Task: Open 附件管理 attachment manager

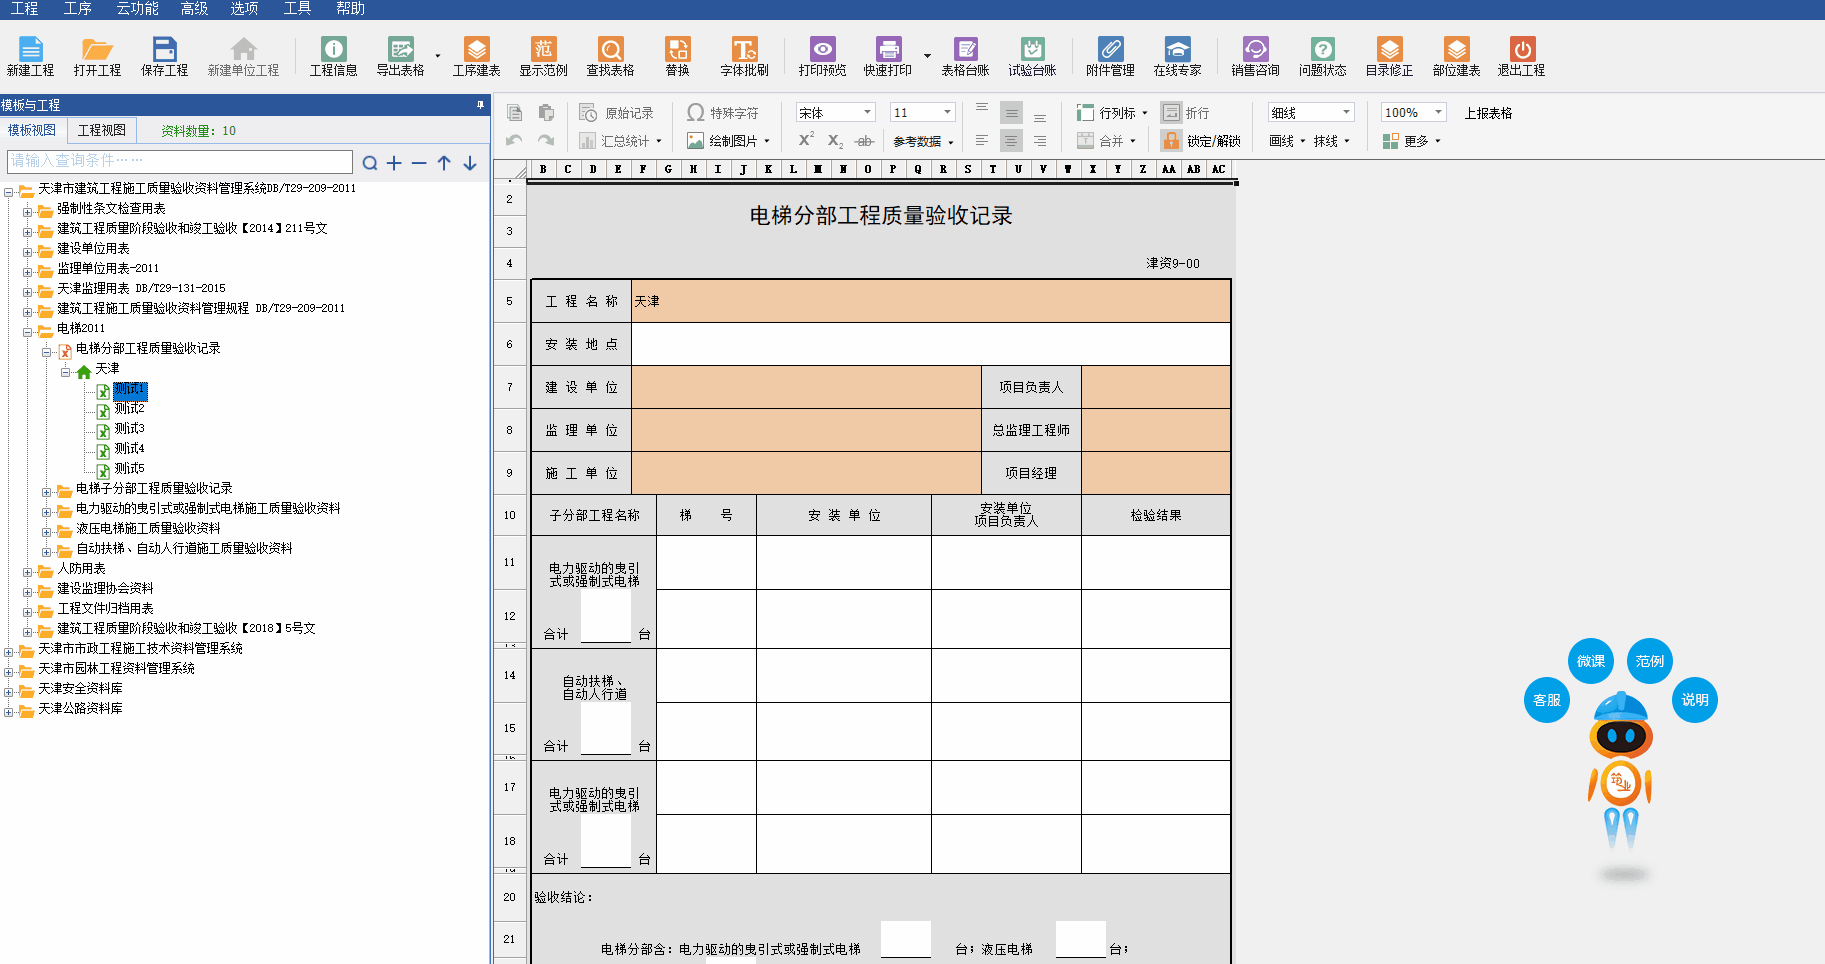Action: [x=1110, y=56]
